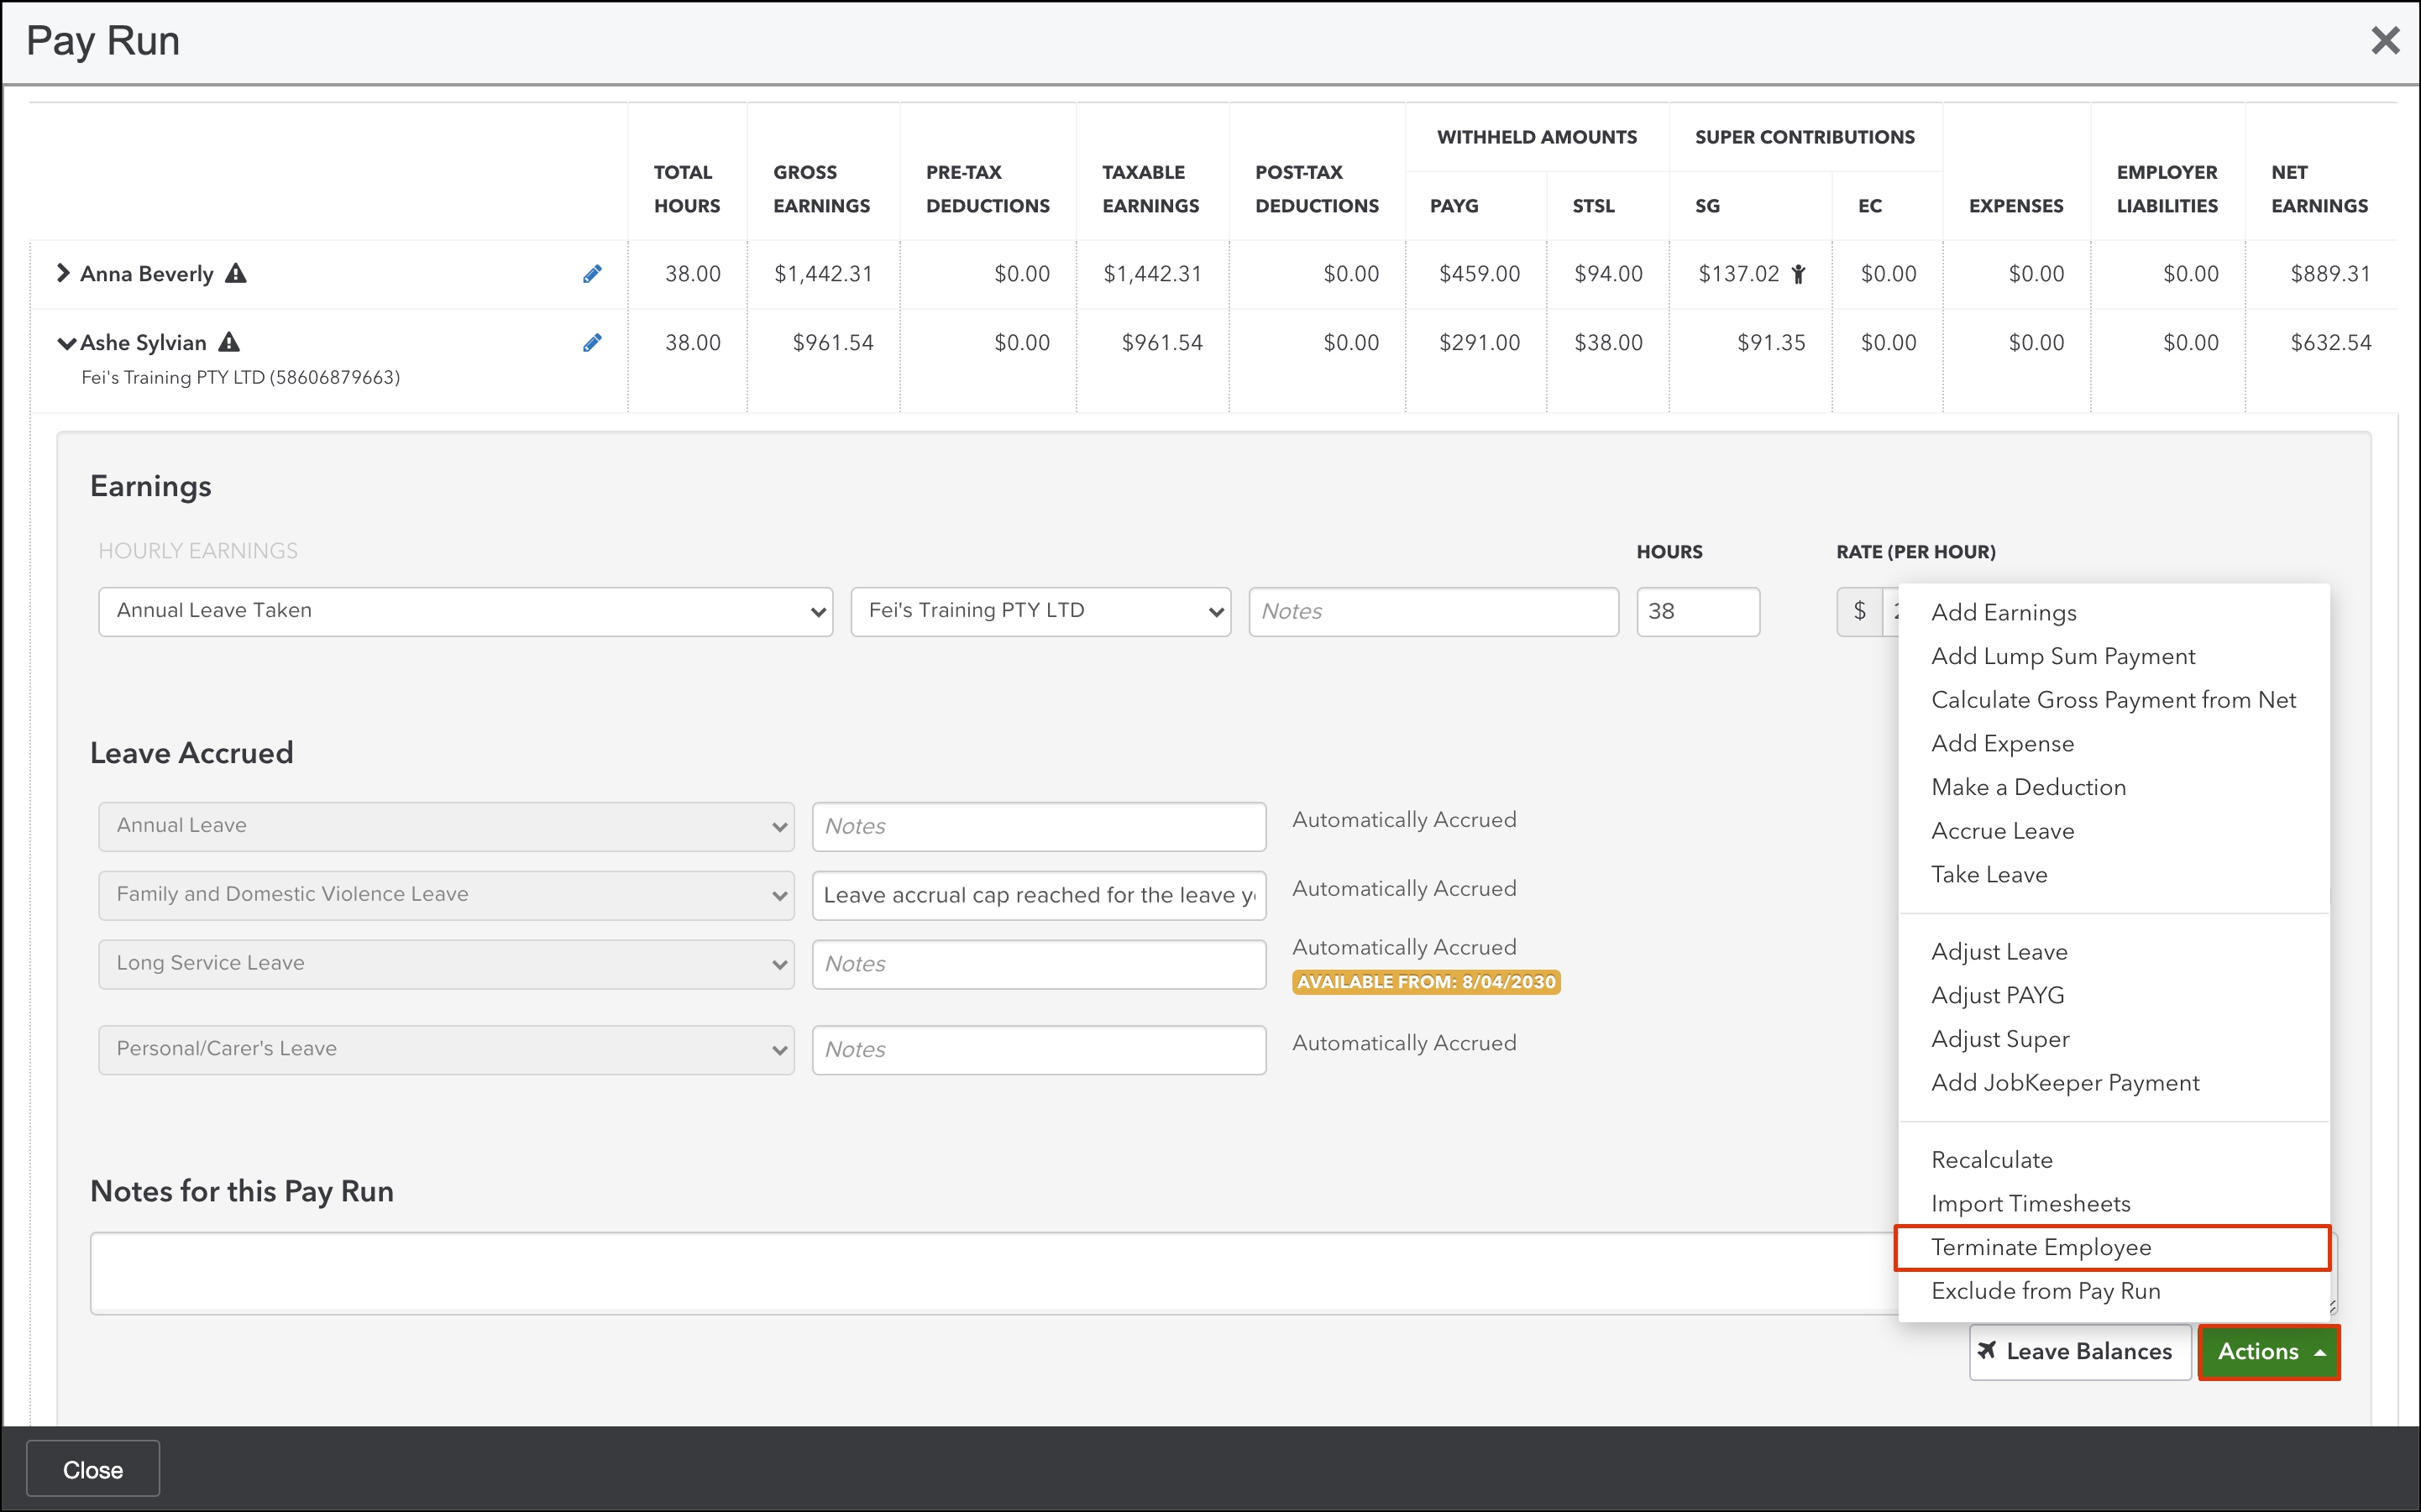Close the Pay Run dialog with the X
Viewport: 2421px width, 1512px height.
[2385, 41]
